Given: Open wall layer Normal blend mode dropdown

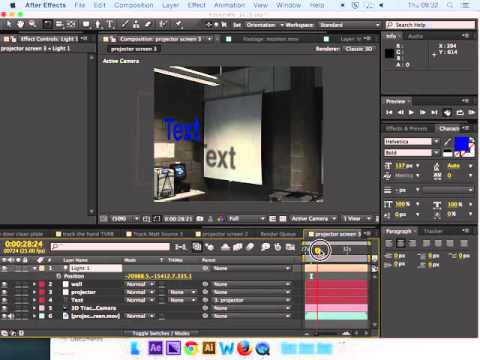Looking at the screenshot, I should point(140,284).
